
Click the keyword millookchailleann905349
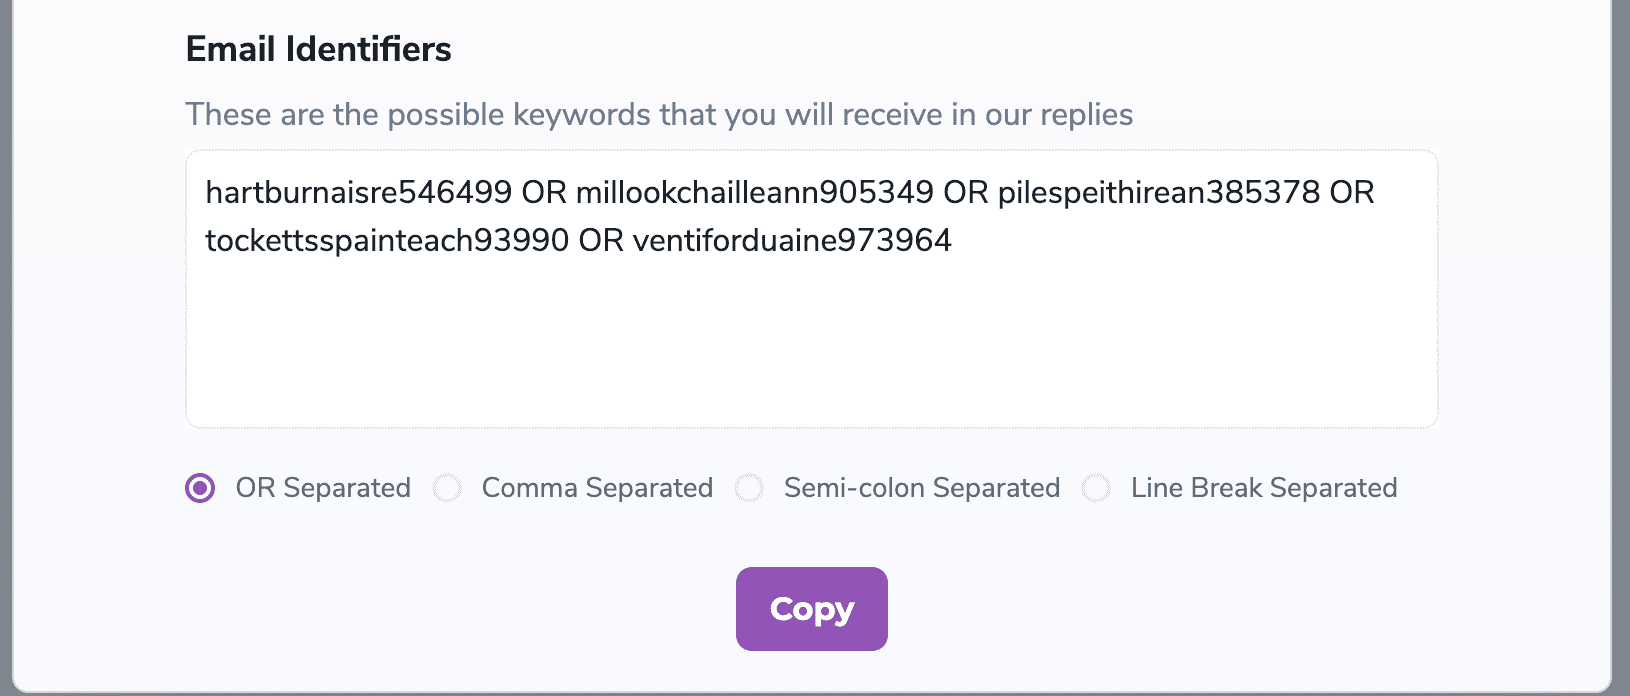click(758, 192)
